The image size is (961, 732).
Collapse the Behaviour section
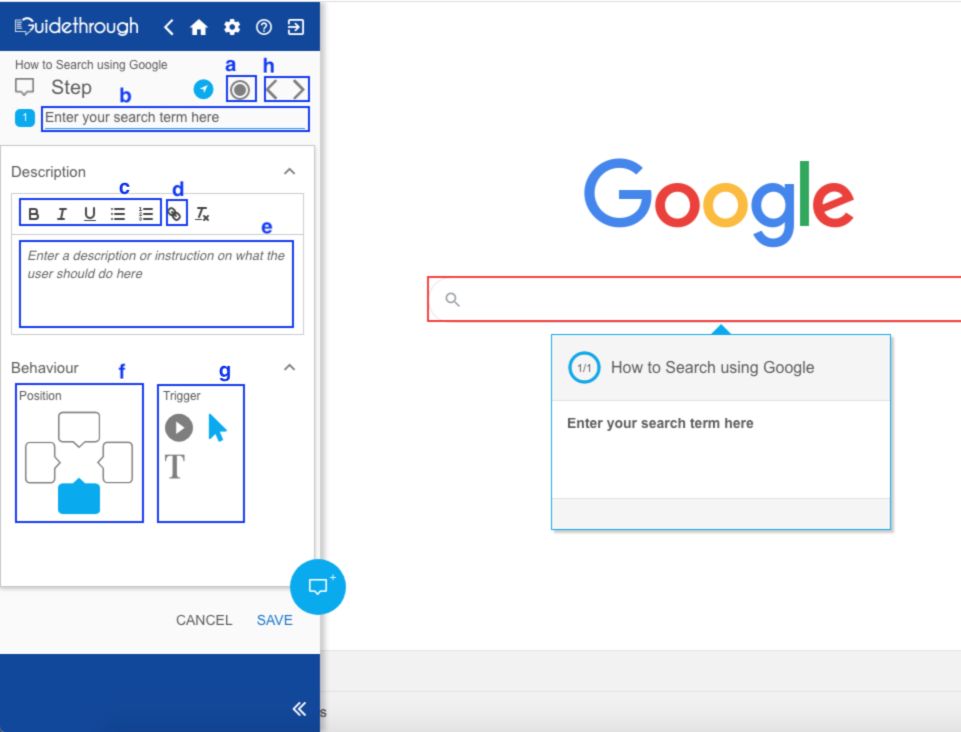pyautogui.click(x=289, y=367)
